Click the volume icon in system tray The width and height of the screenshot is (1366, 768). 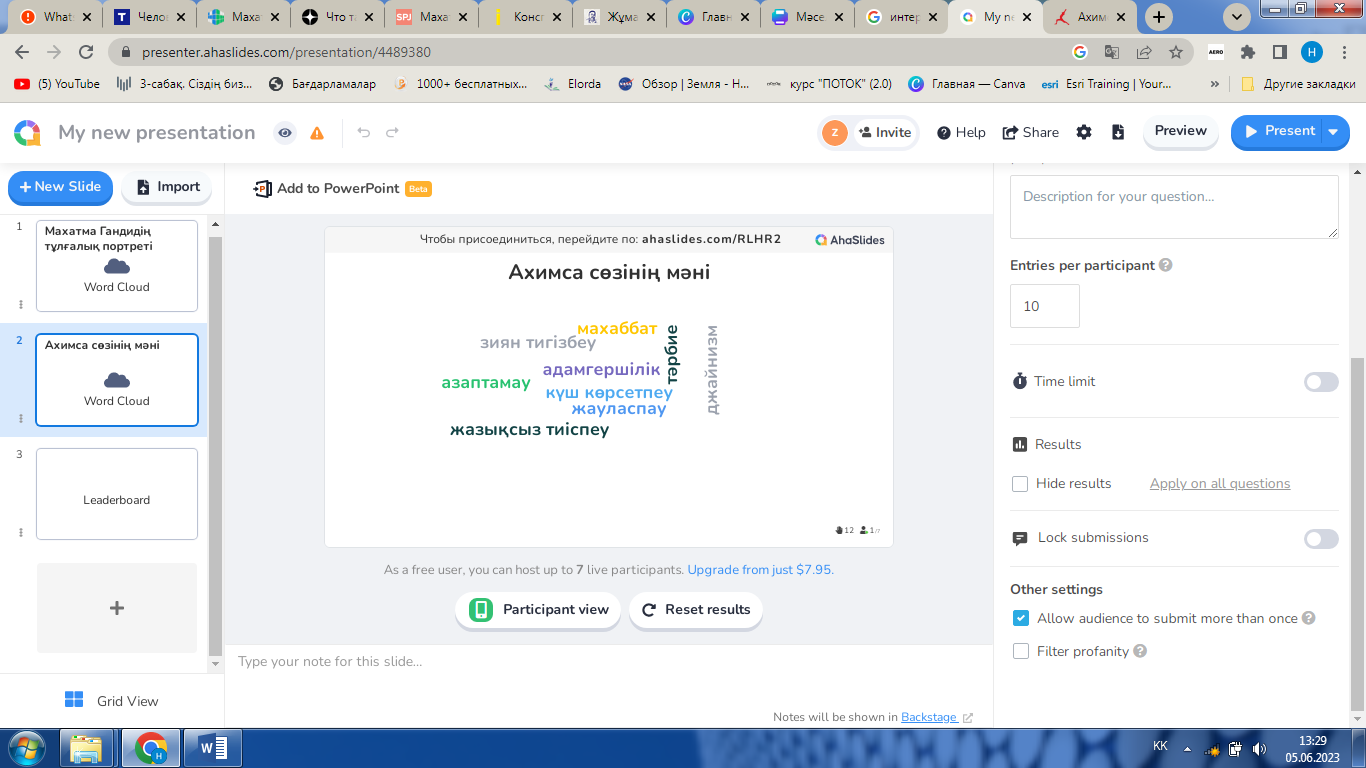(x=1259, y=748)
